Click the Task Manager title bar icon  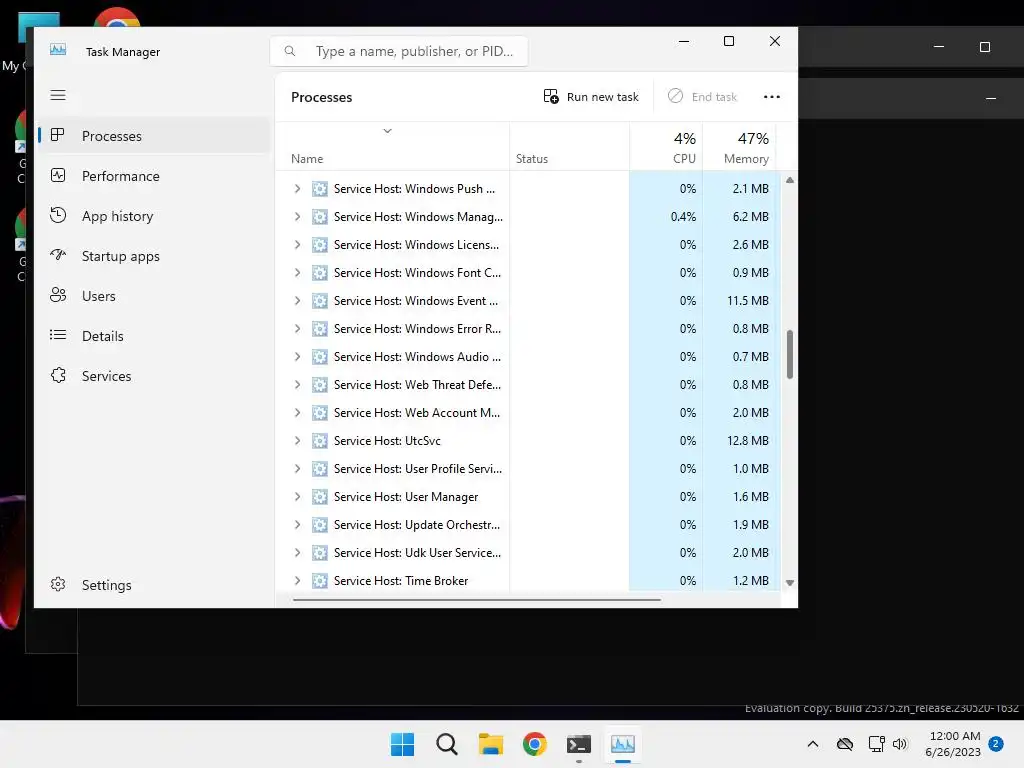coord(58,50)
